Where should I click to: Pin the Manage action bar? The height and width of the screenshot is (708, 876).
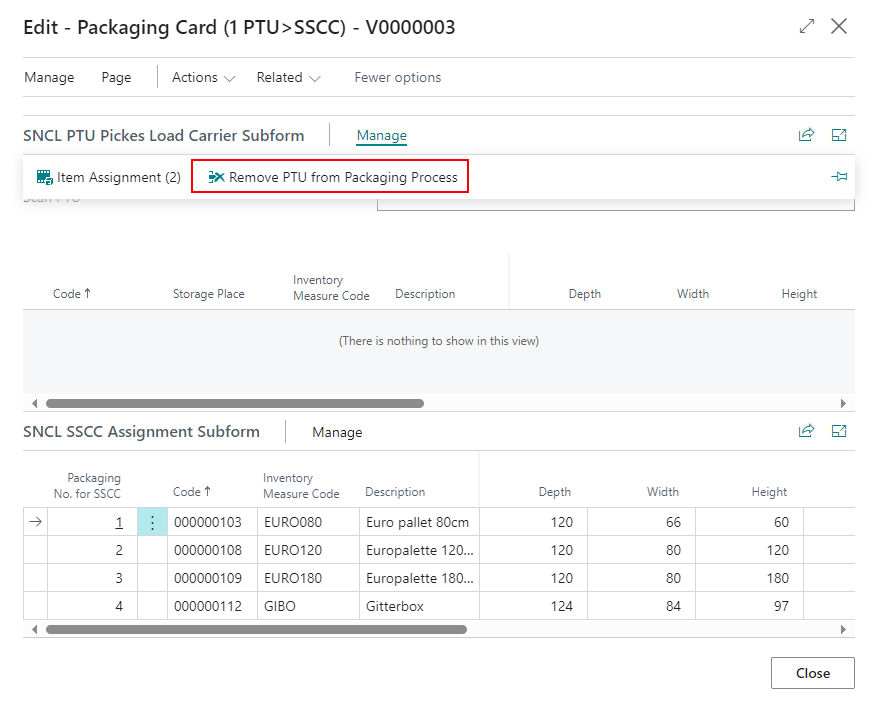[x=839, y=177]
